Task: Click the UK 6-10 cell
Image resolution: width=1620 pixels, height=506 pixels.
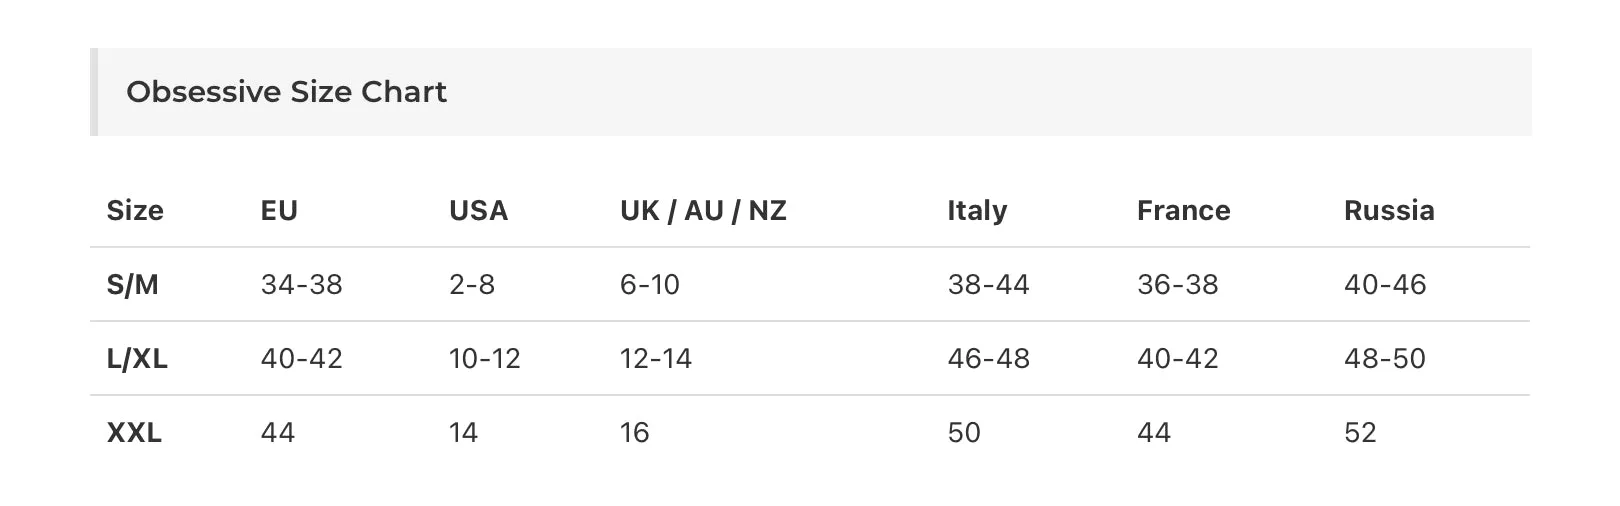Action: point(649,285)
